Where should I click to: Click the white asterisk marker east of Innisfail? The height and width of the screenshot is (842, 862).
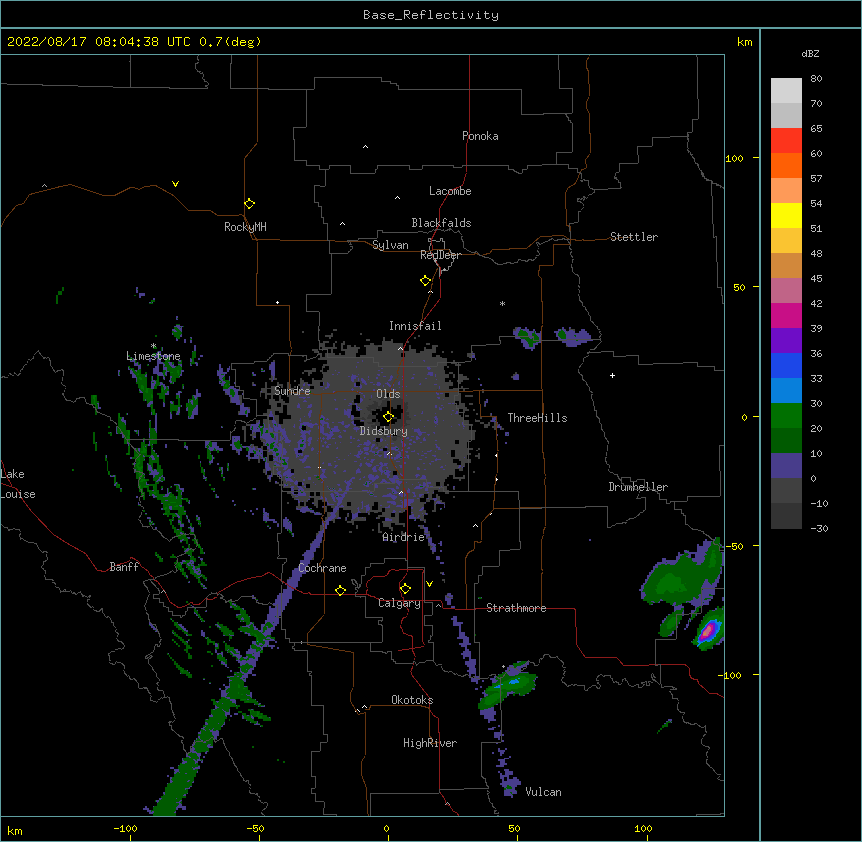coord(502,303)
